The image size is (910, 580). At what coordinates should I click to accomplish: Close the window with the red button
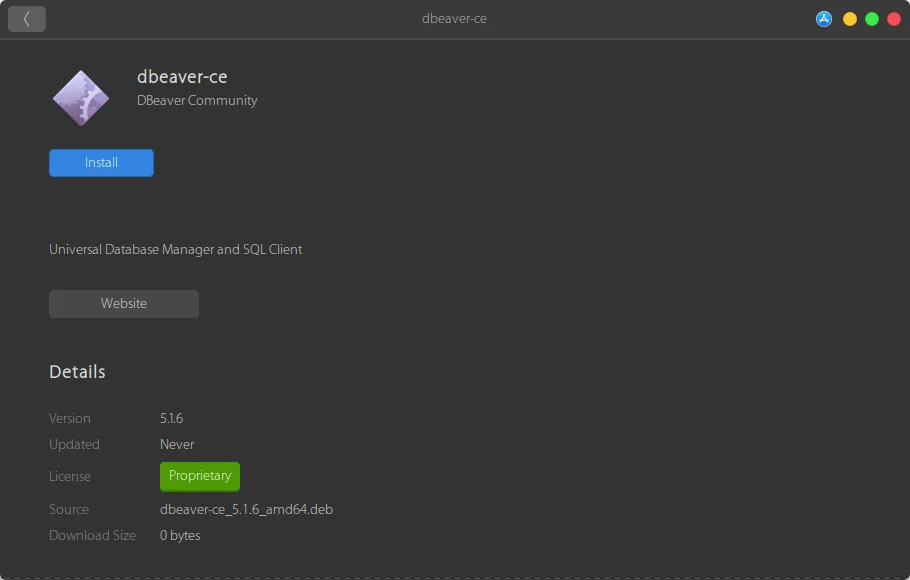pyautogui.click(x=894, y=19)
